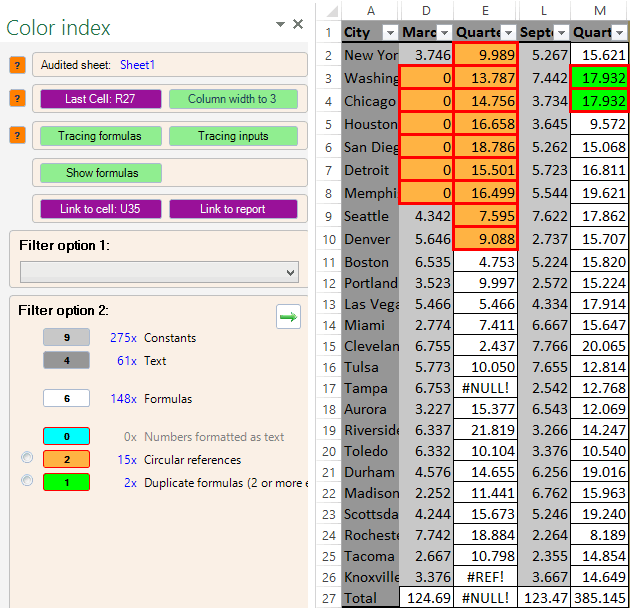Select column A header
Image resolution: width=630 pixels, height=608 pixels.
click(x=370, y=10)
